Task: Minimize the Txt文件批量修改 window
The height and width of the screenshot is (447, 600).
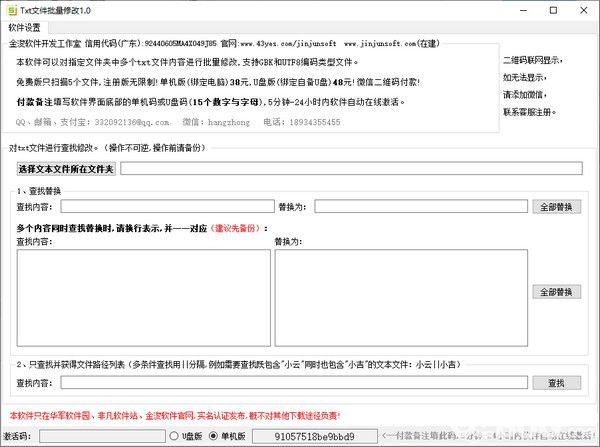Action: coord(523,10)
